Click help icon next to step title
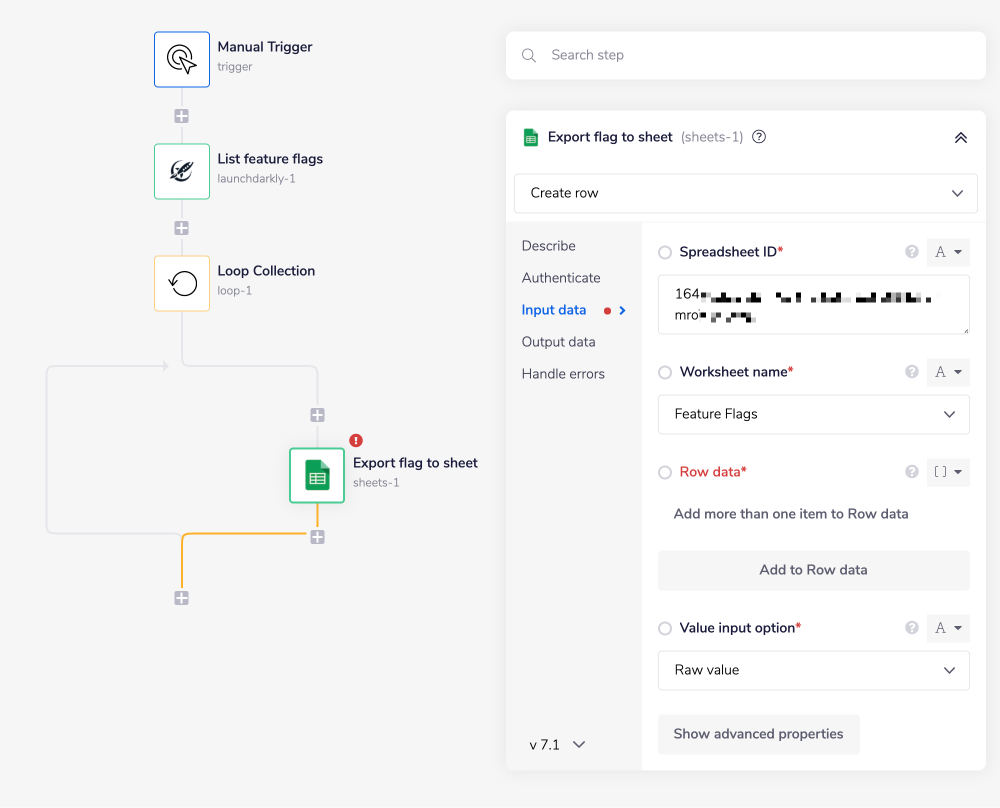The width and height of the screenshot is (1000, 808). (x=759, y=137)
